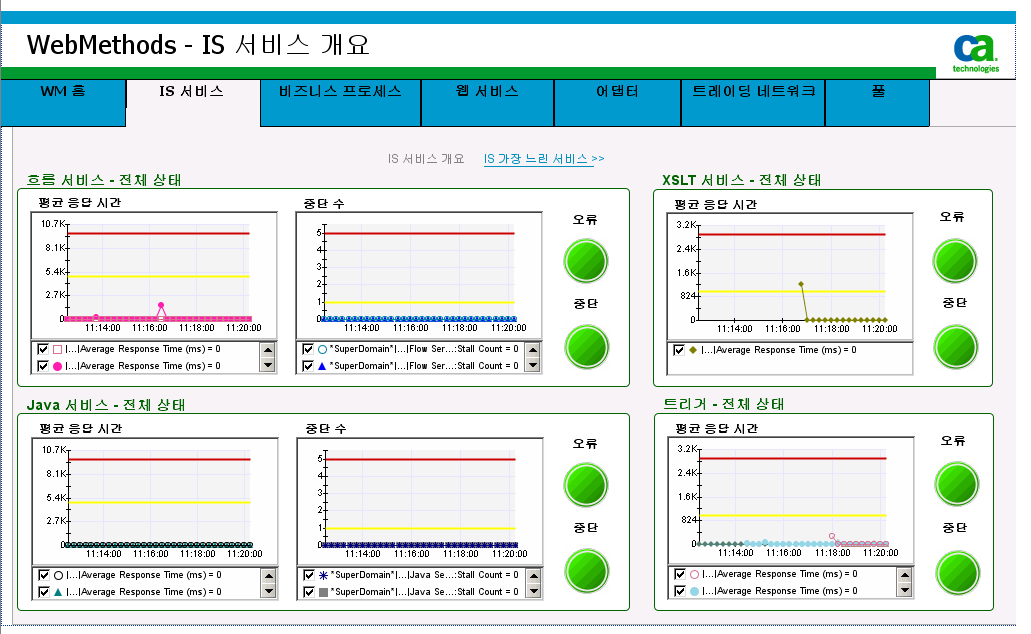Viewport: 1031px width, 634px height.
Task: Click the 흐름 서비스 중단 status light
Action: click(587, 347)
